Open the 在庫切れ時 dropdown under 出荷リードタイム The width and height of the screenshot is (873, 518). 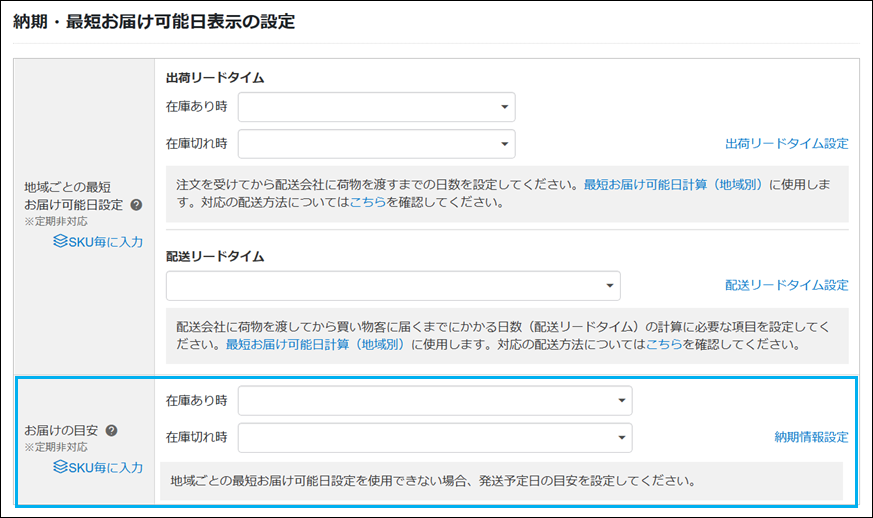pos(376,144)
